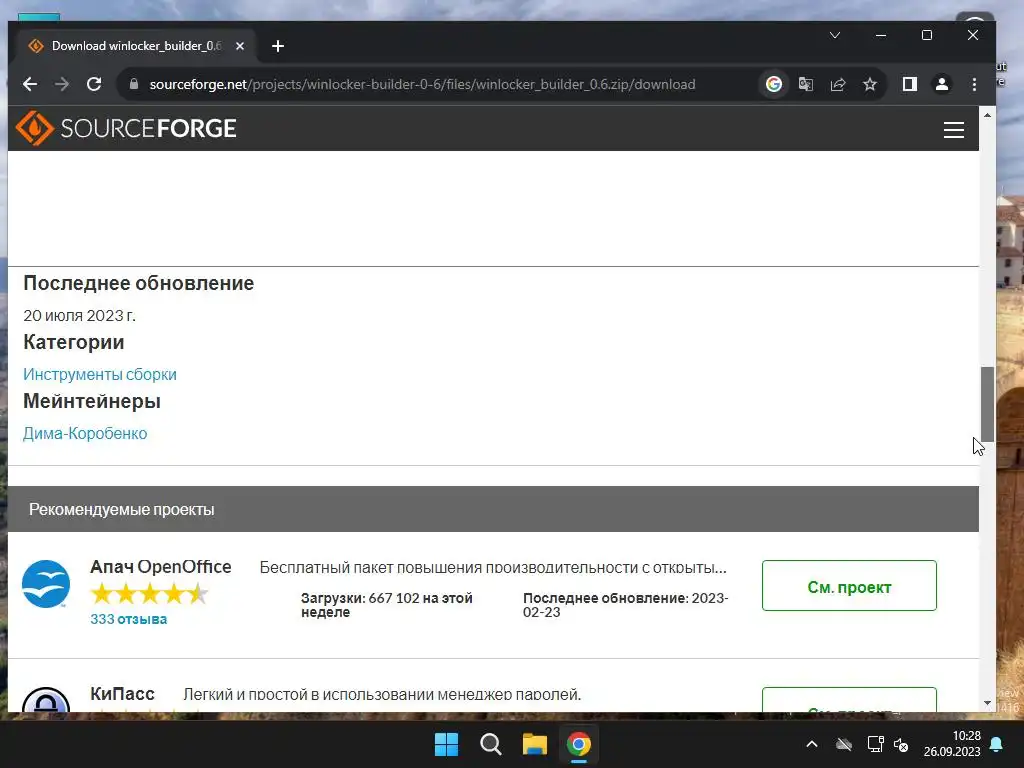The height and width of the screenshot is (768, 1024).
Task: Go back to the previous page
Action: pyautogui.click(x=30, y=84)
